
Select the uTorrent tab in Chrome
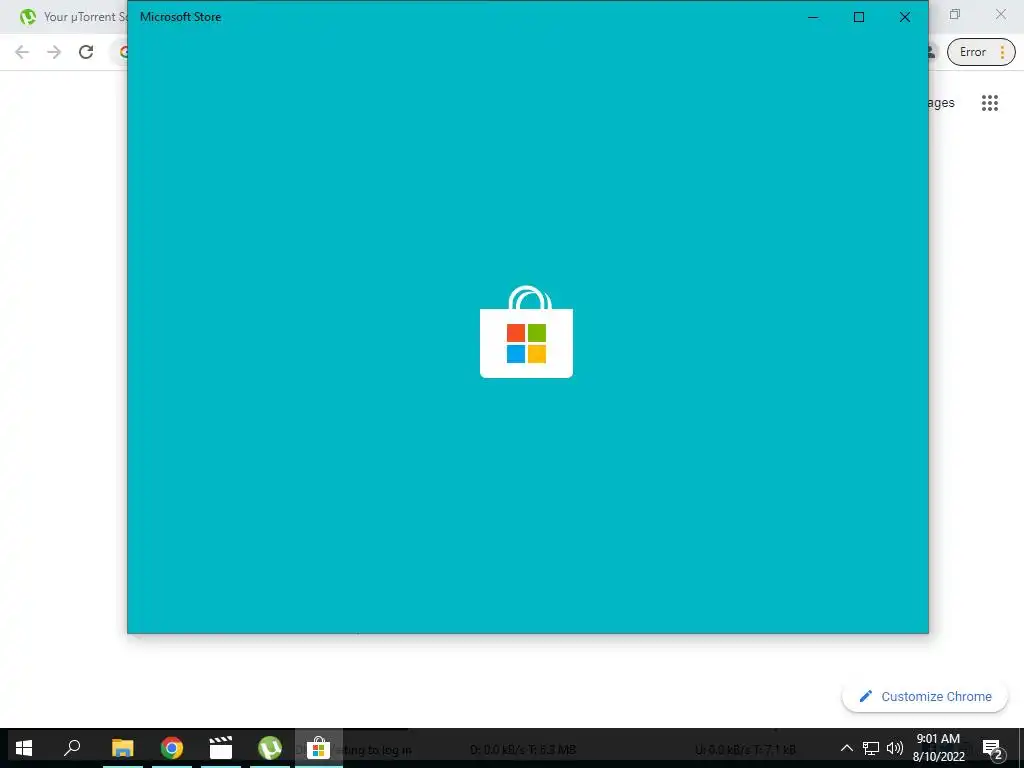(72, 17)
